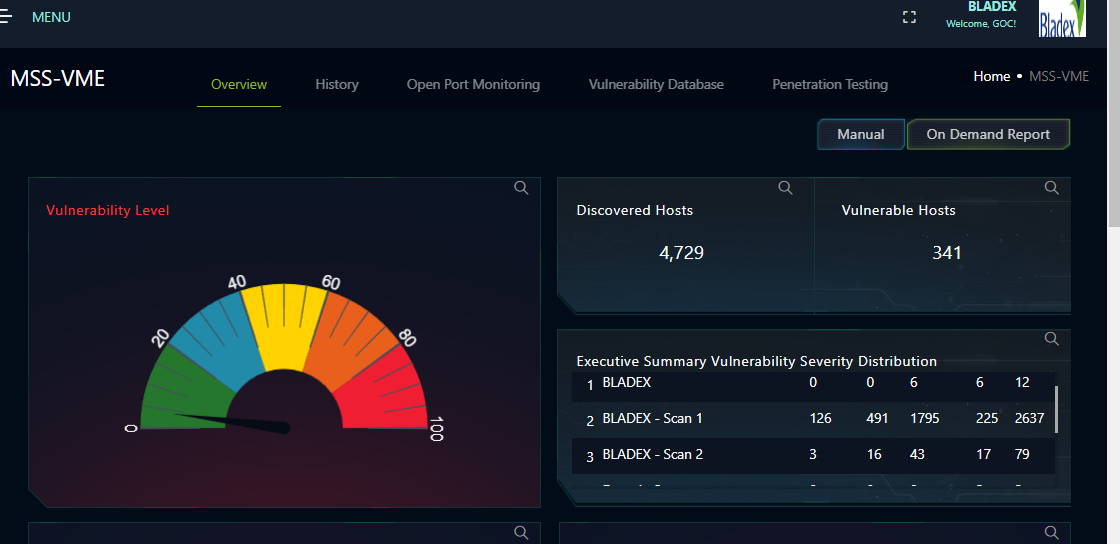Click the Vulnerability Level title

[108, 211]
